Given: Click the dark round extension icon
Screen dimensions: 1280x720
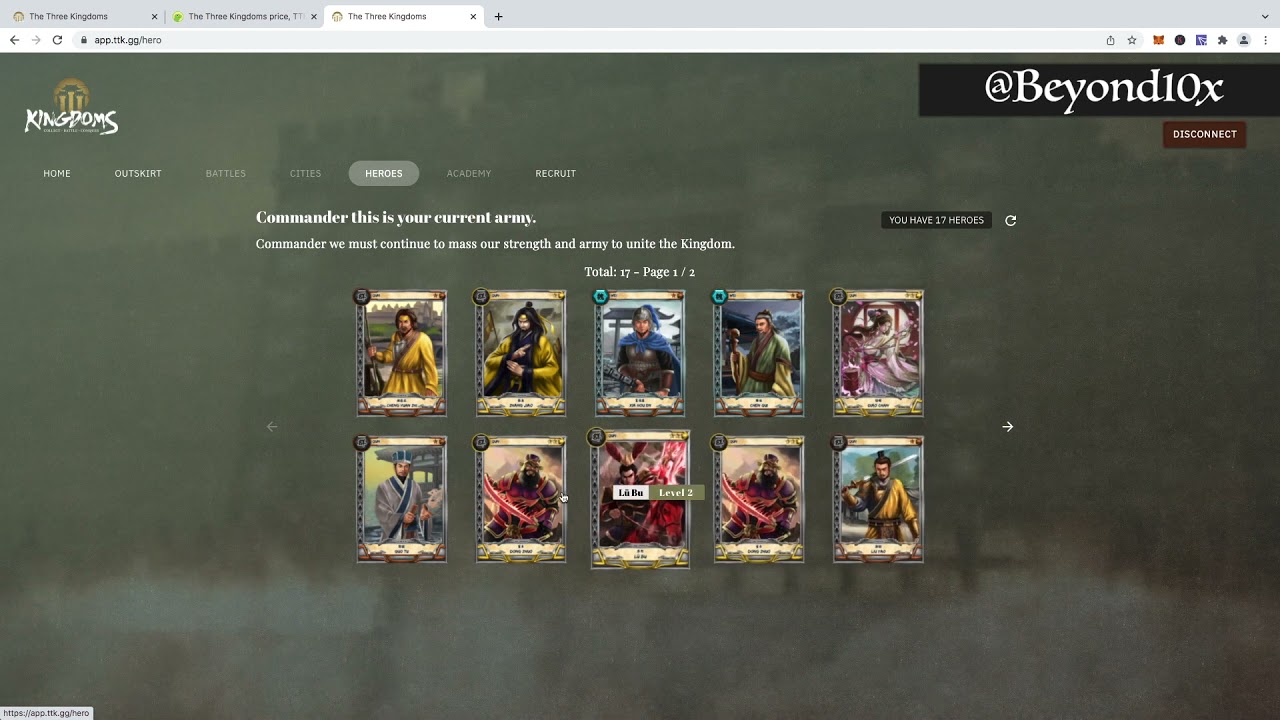Looking at the screenshot, I should (x=1180, y=40).
